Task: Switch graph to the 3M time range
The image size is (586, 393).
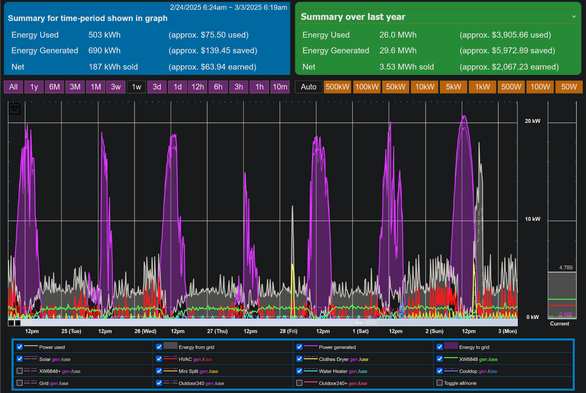Action: (75, 87)
